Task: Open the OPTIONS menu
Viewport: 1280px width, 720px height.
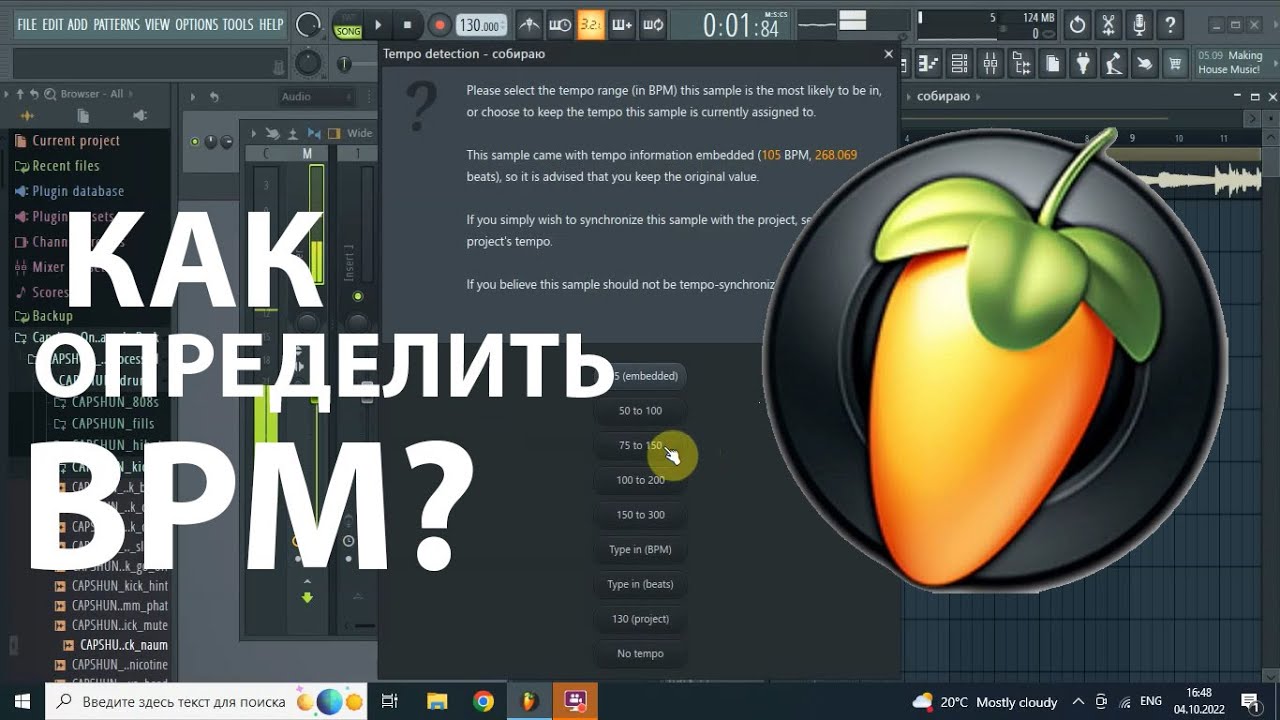Action: (196, 24)
